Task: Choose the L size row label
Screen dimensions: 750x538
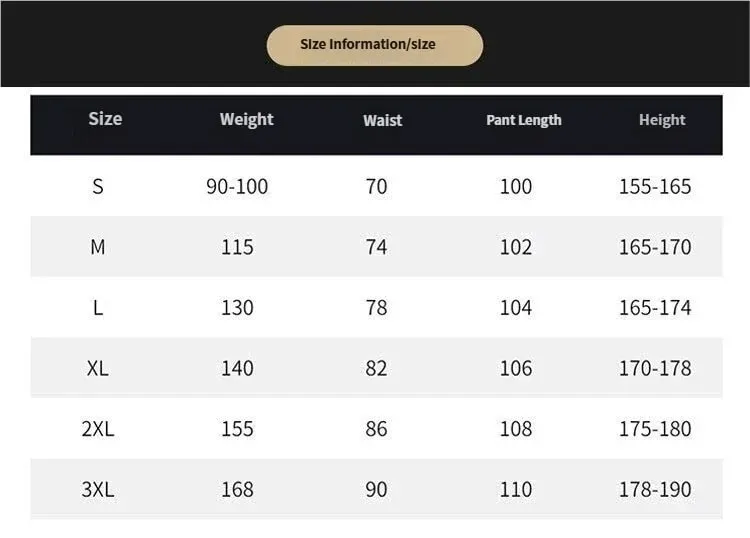Action: (x=98, y=307)
